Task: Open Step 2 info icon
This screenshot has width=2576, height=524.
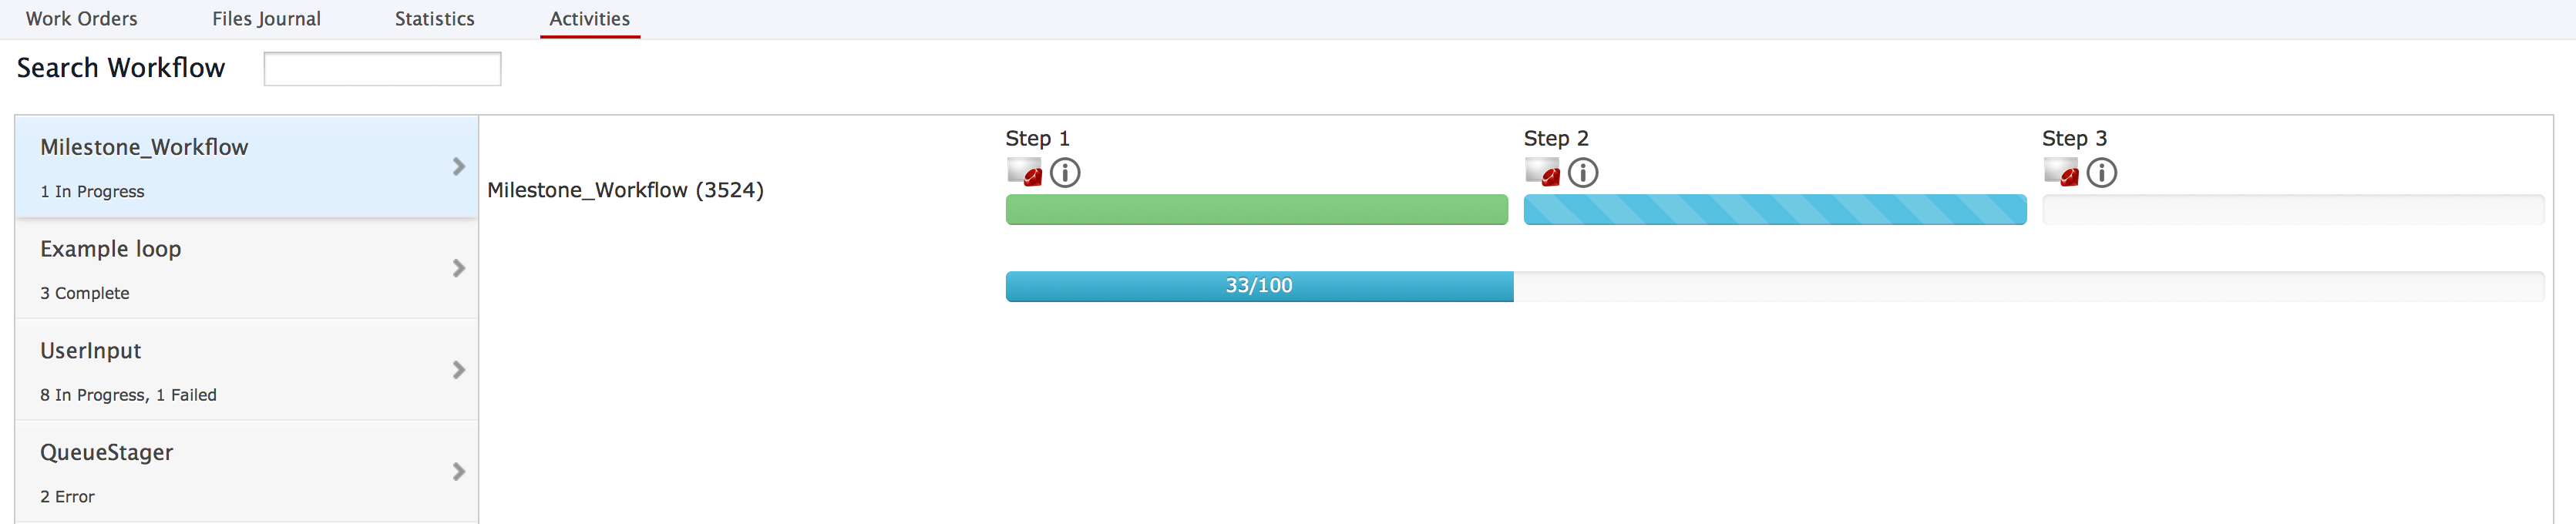Action: click(x=1583, y=173)
